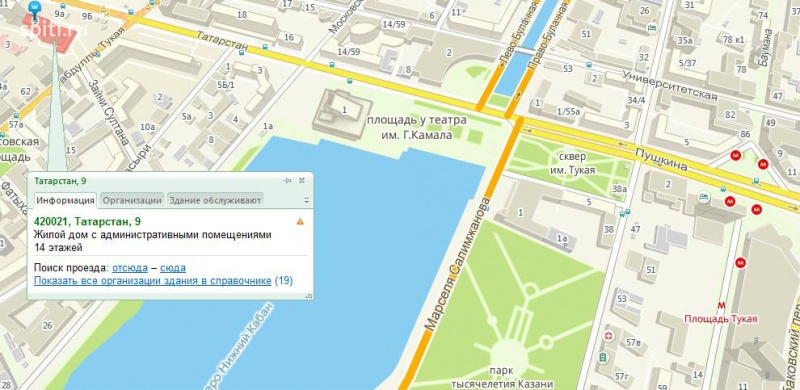Click the green building icon near 57г

603,356
